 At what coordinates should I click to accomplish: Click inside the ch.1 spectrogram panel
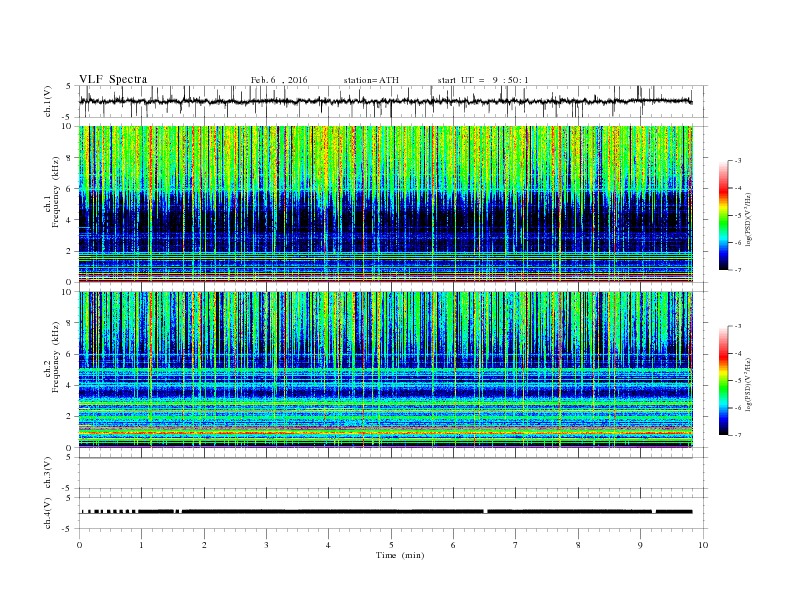[385, 204]
